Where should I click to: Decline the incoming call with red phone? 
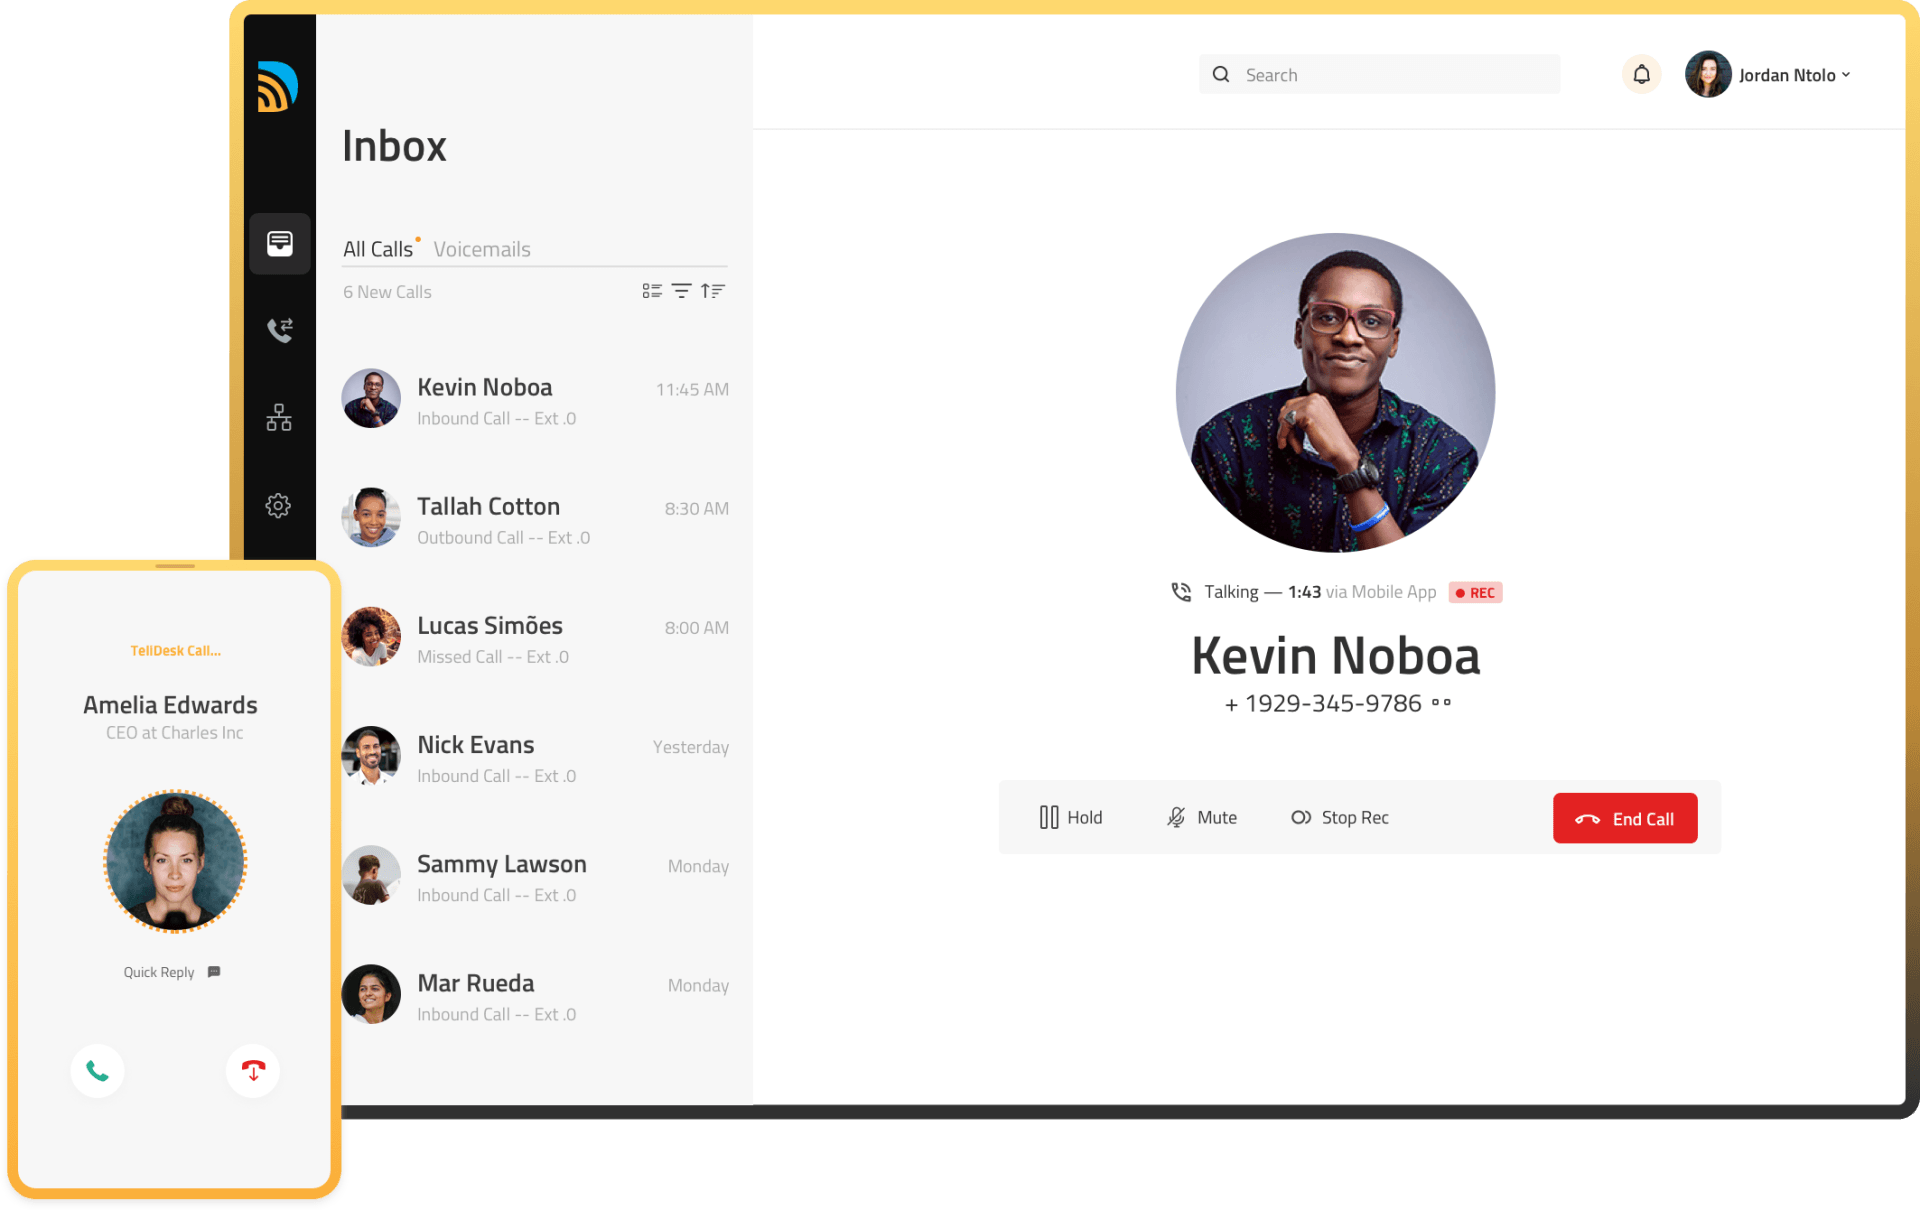pyautogui.click(x=253, y=1071)
